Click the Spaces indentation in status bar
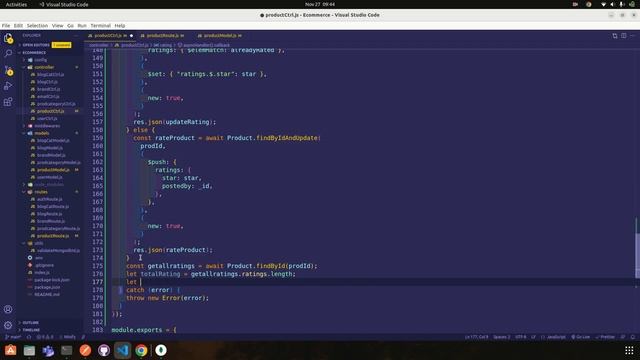 502,337
